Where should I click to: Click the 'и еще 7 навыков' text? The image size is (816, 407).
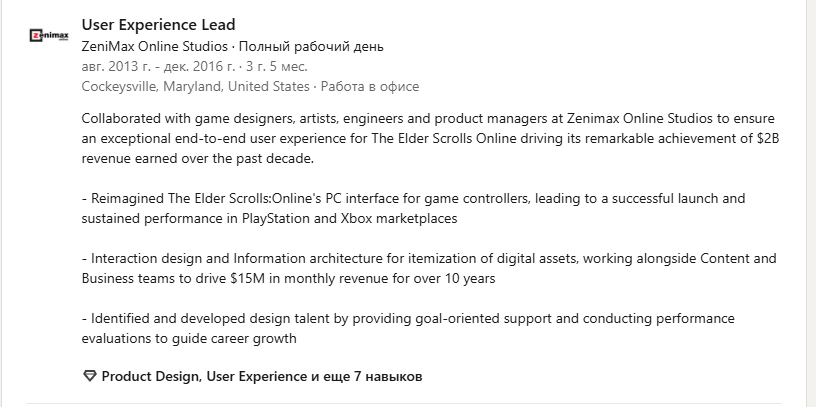[366, 376]
